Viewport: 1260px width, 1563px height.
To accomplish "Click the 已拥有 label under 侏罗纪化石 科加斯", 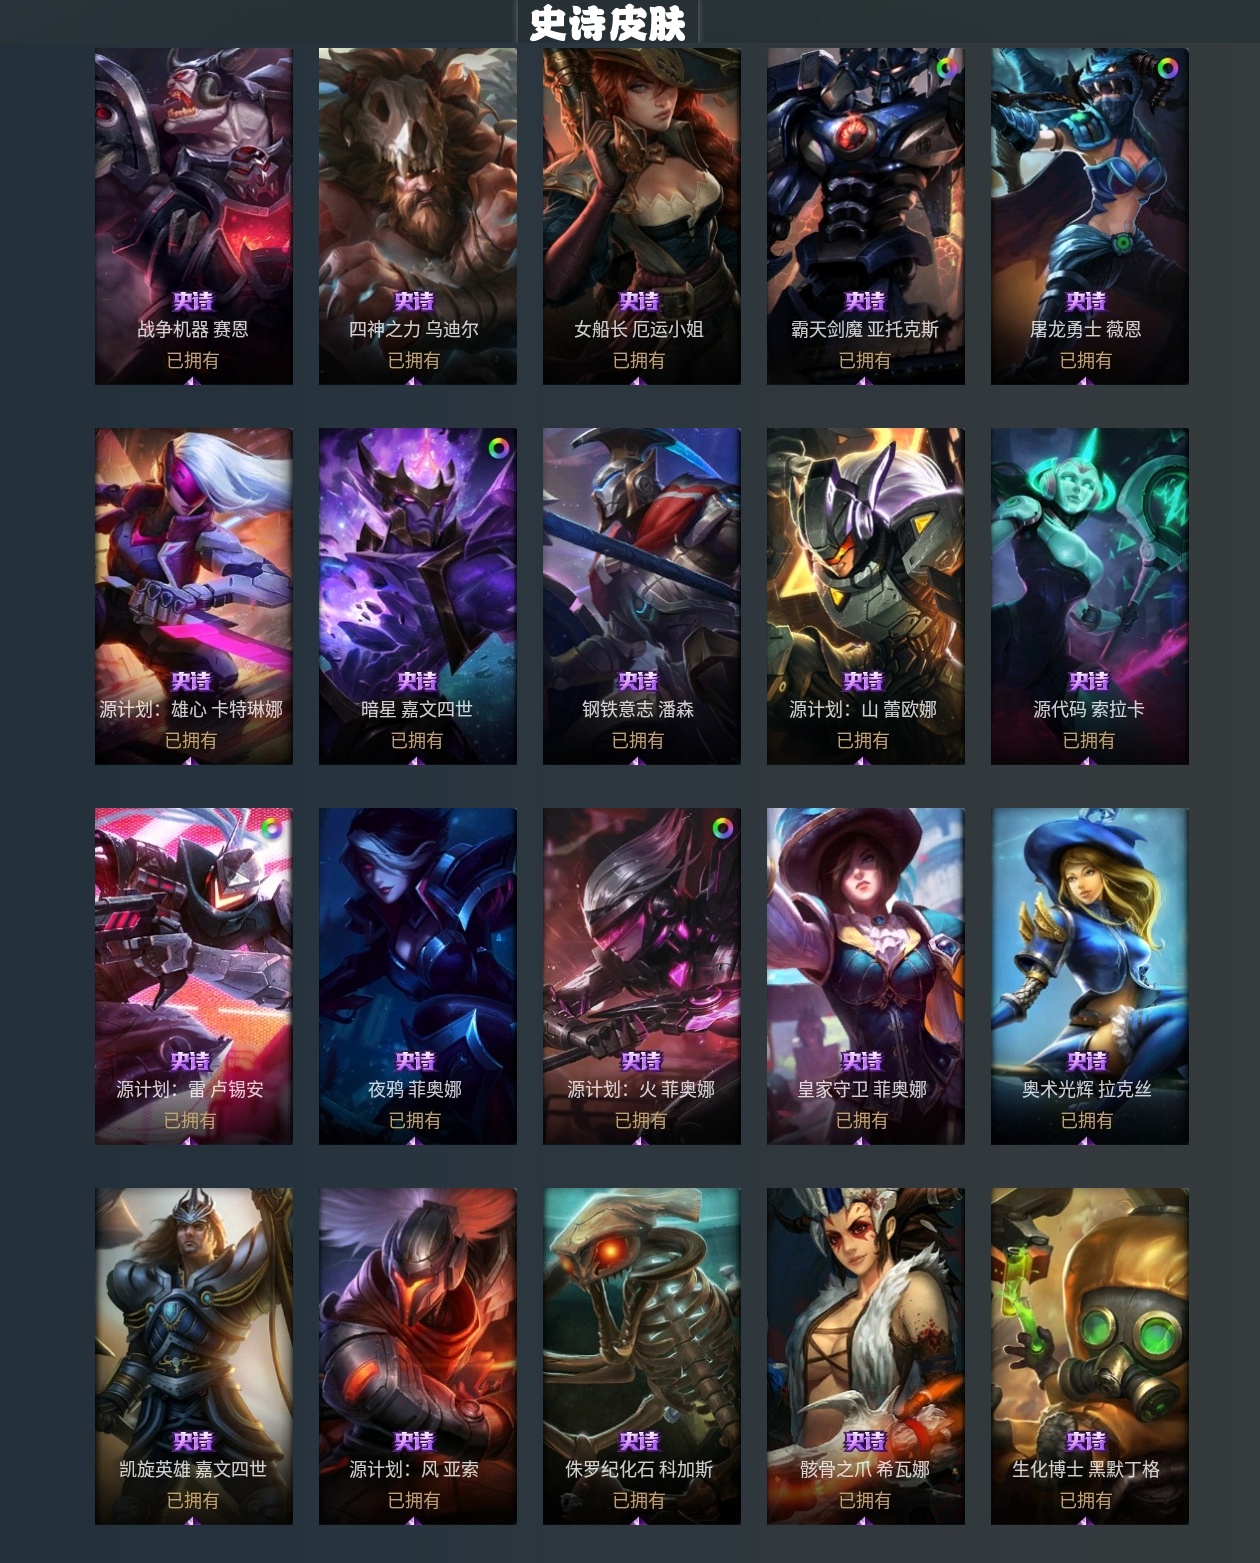I will click(x=639, y=1500).
